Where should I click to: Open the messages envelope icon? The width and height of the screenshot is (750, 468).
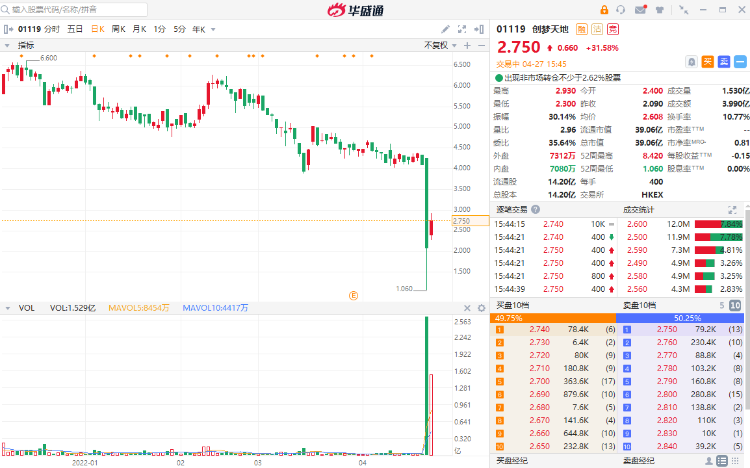pos(638,10)
